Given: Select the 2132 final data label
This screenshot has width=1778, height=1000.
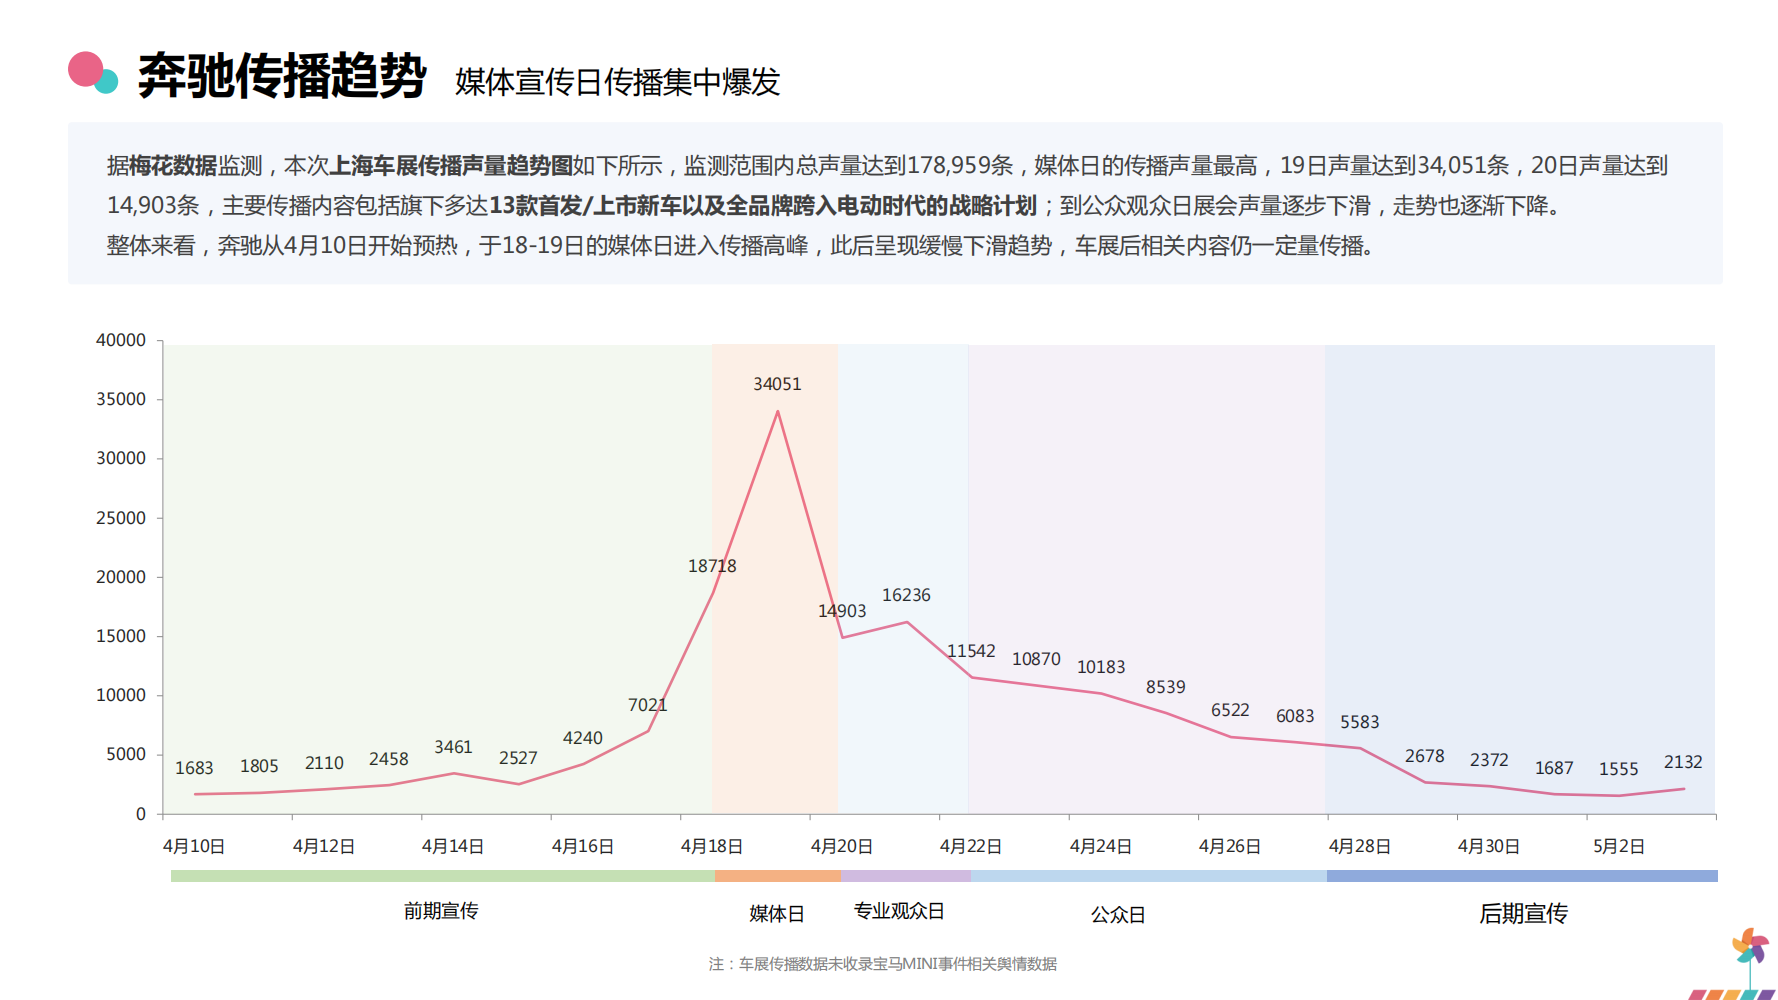Looking at the screenshot, I should tap(1683, 762).
